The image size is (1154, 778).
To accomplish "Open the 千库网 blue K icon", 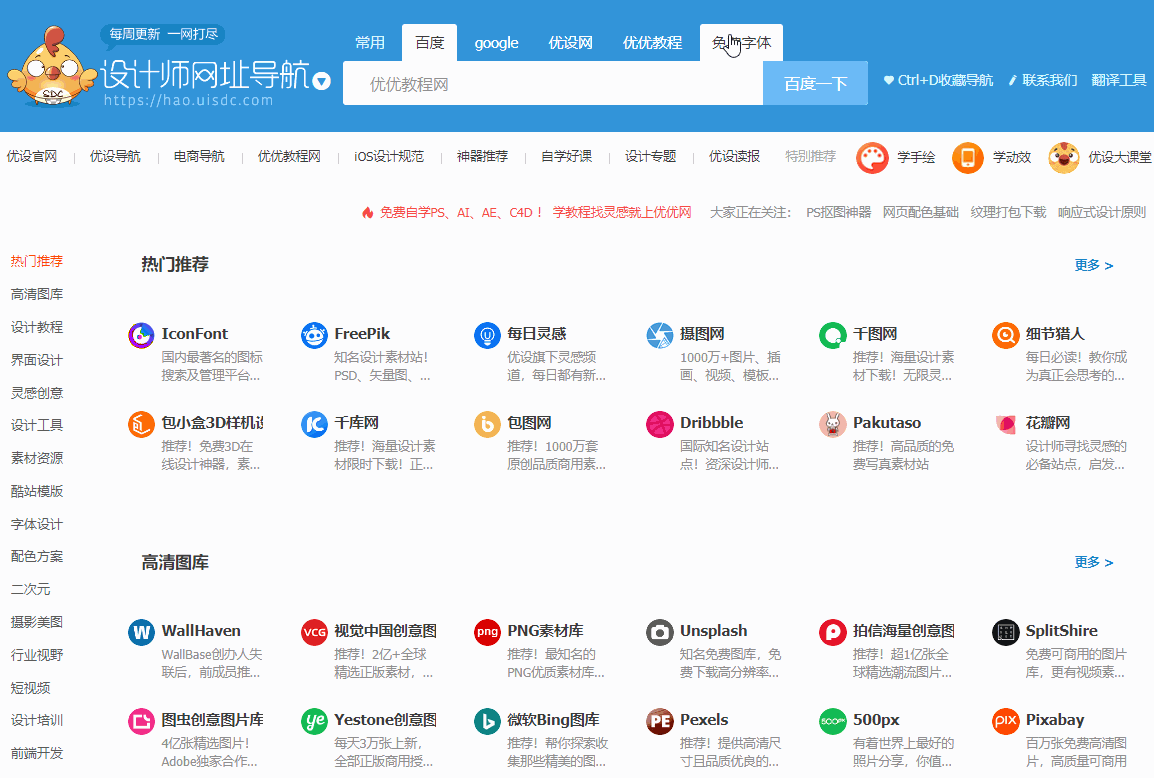I will 314,424.
